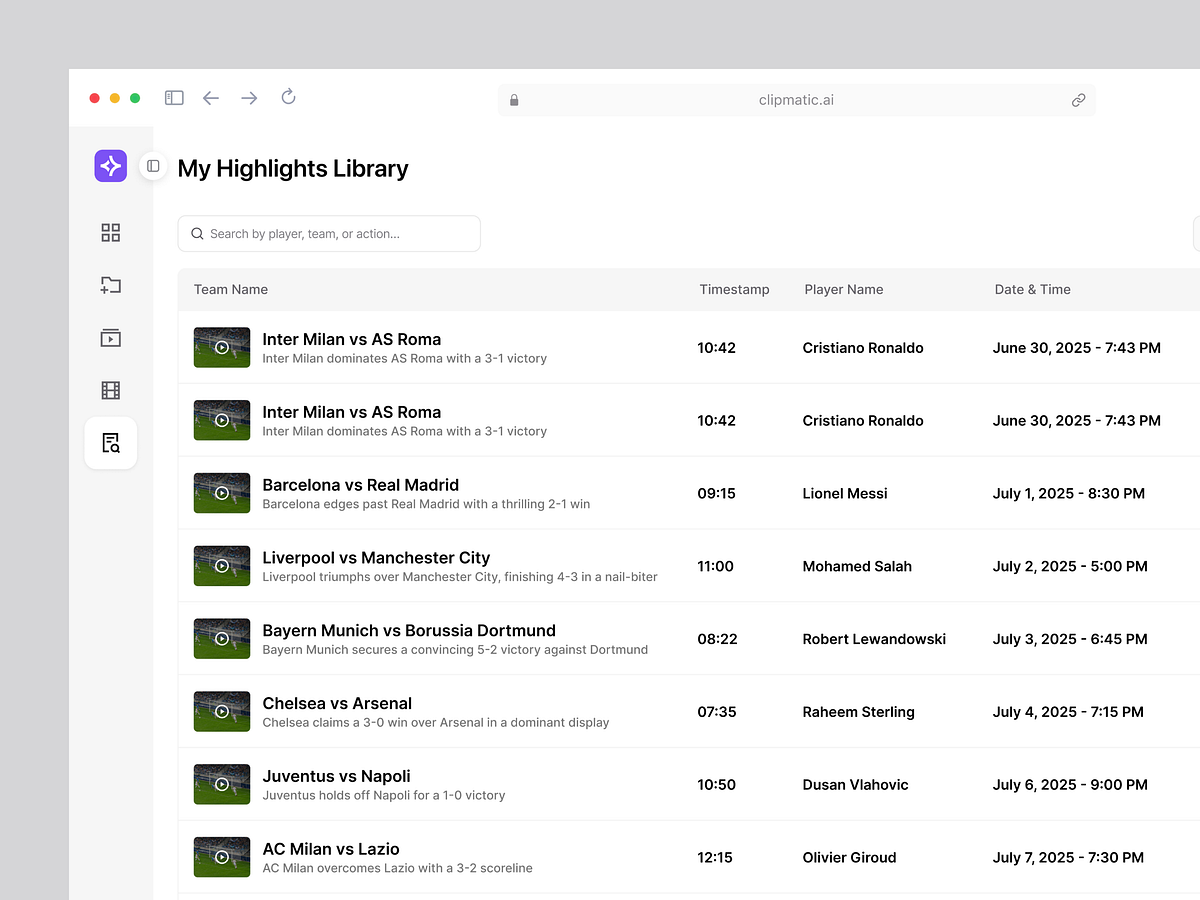The image size is (1200, 900).
Task: Open the Bayern Munich vs Borussia Dortmund title
Action: pyautogui.click(x=409, y=631)
